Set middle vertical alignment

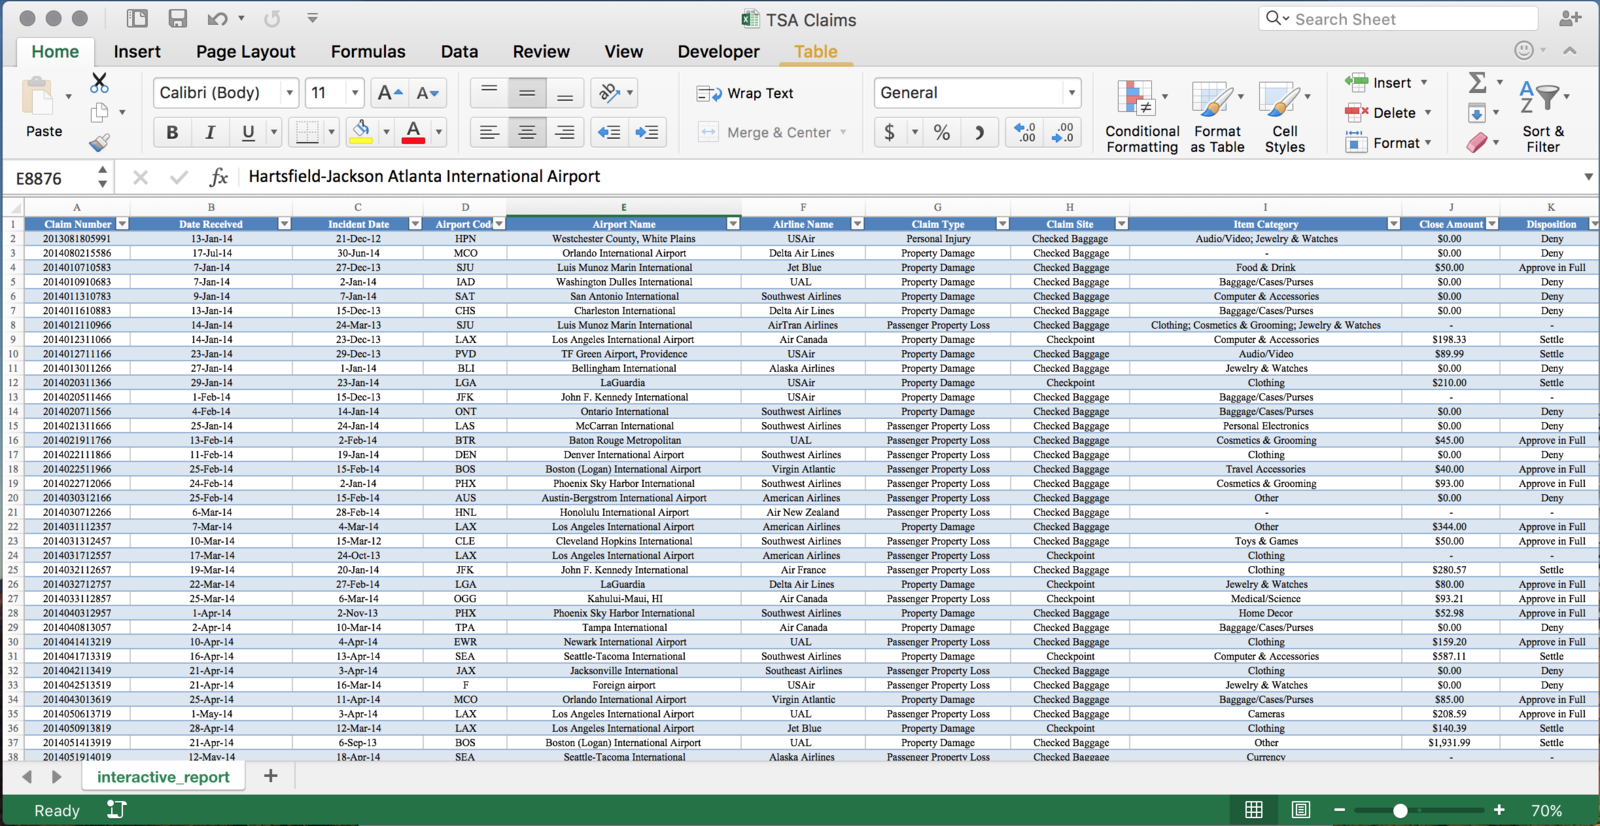click(527, 93)
